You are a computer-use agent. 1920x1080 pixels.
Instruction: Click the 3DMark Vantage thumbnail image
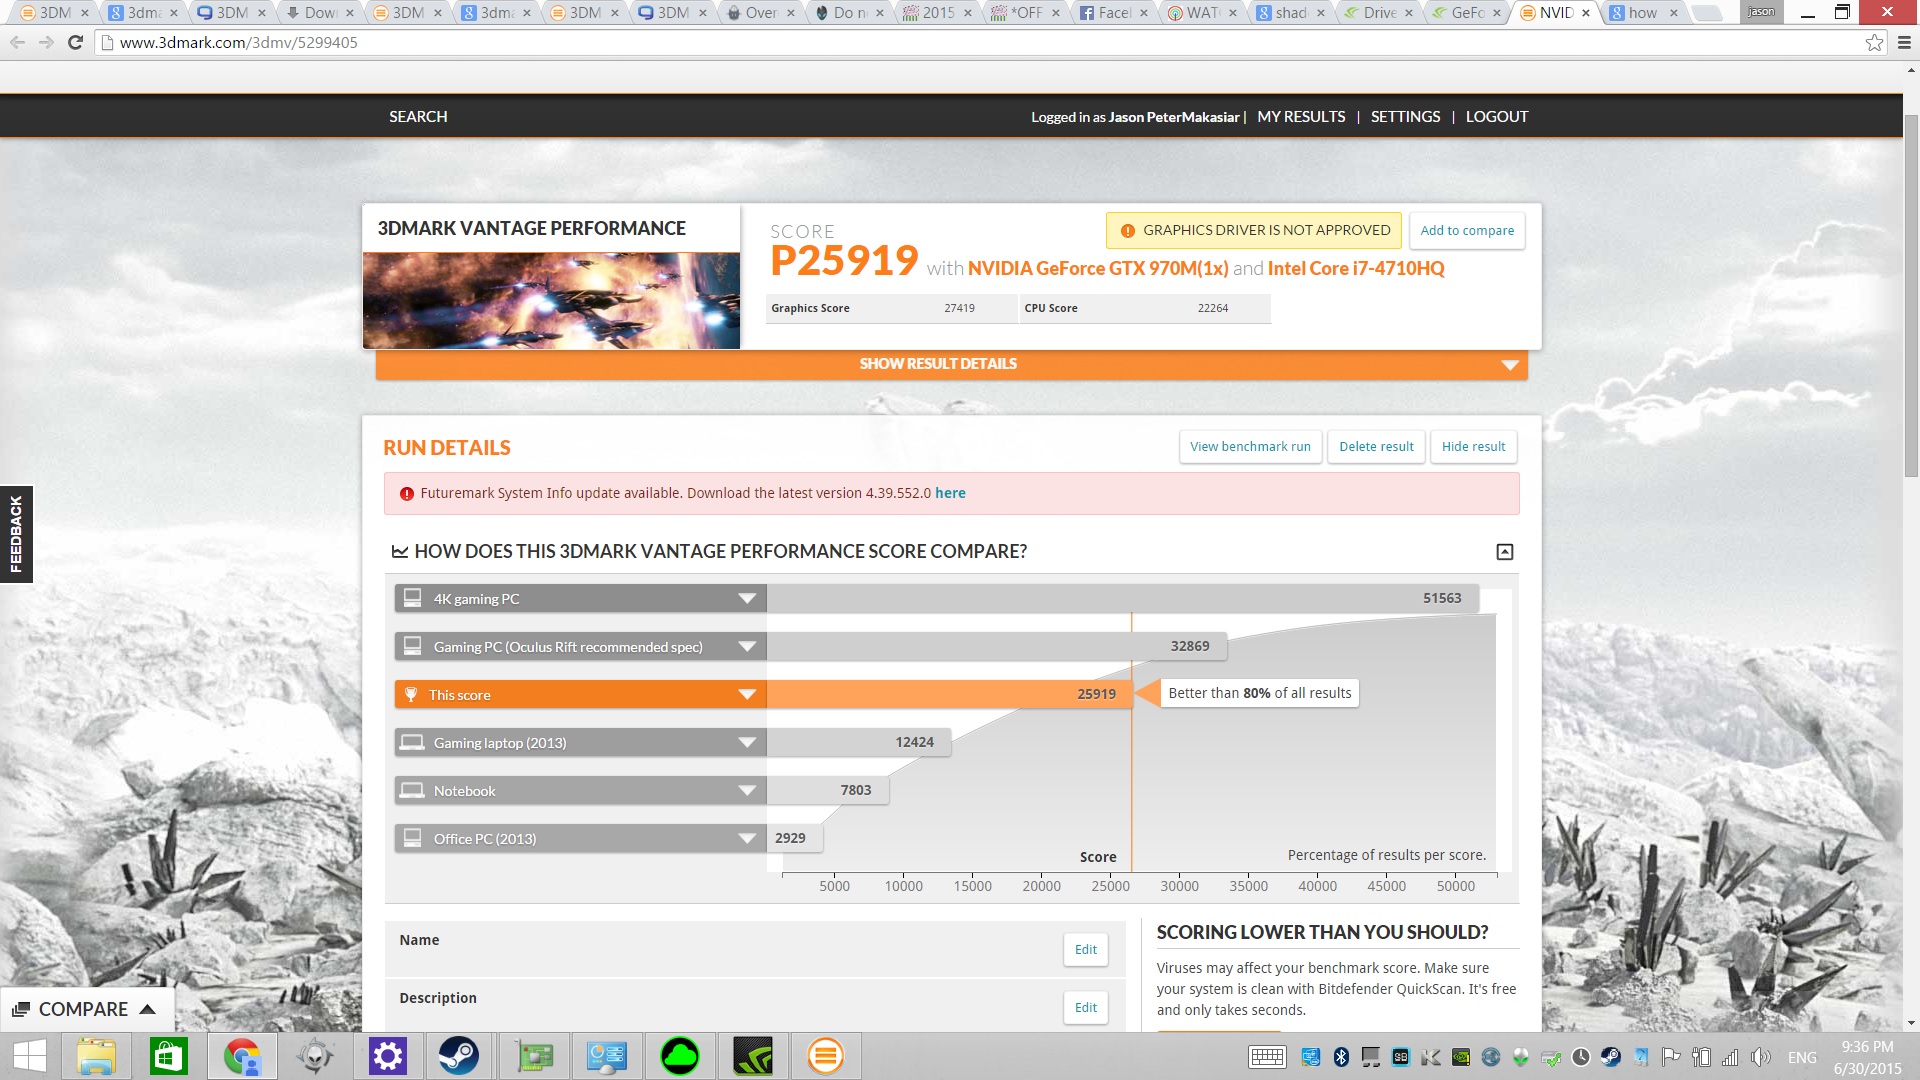pyautogui.click(x=551, y=300)
